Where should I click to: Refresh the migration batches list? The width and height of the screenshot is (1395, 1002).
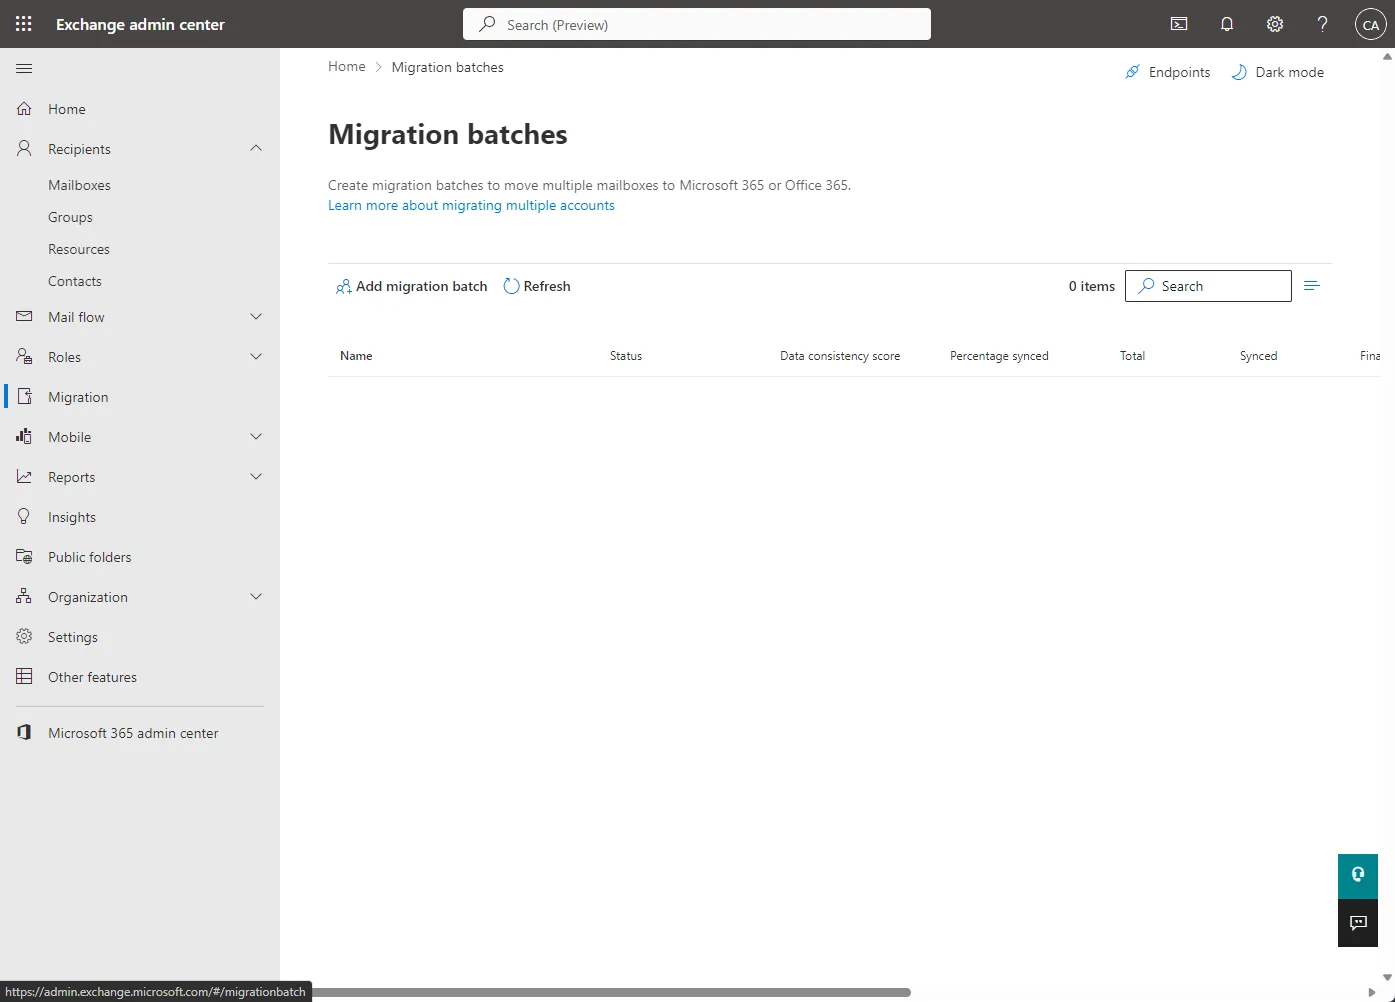click(x=537, y=286)
